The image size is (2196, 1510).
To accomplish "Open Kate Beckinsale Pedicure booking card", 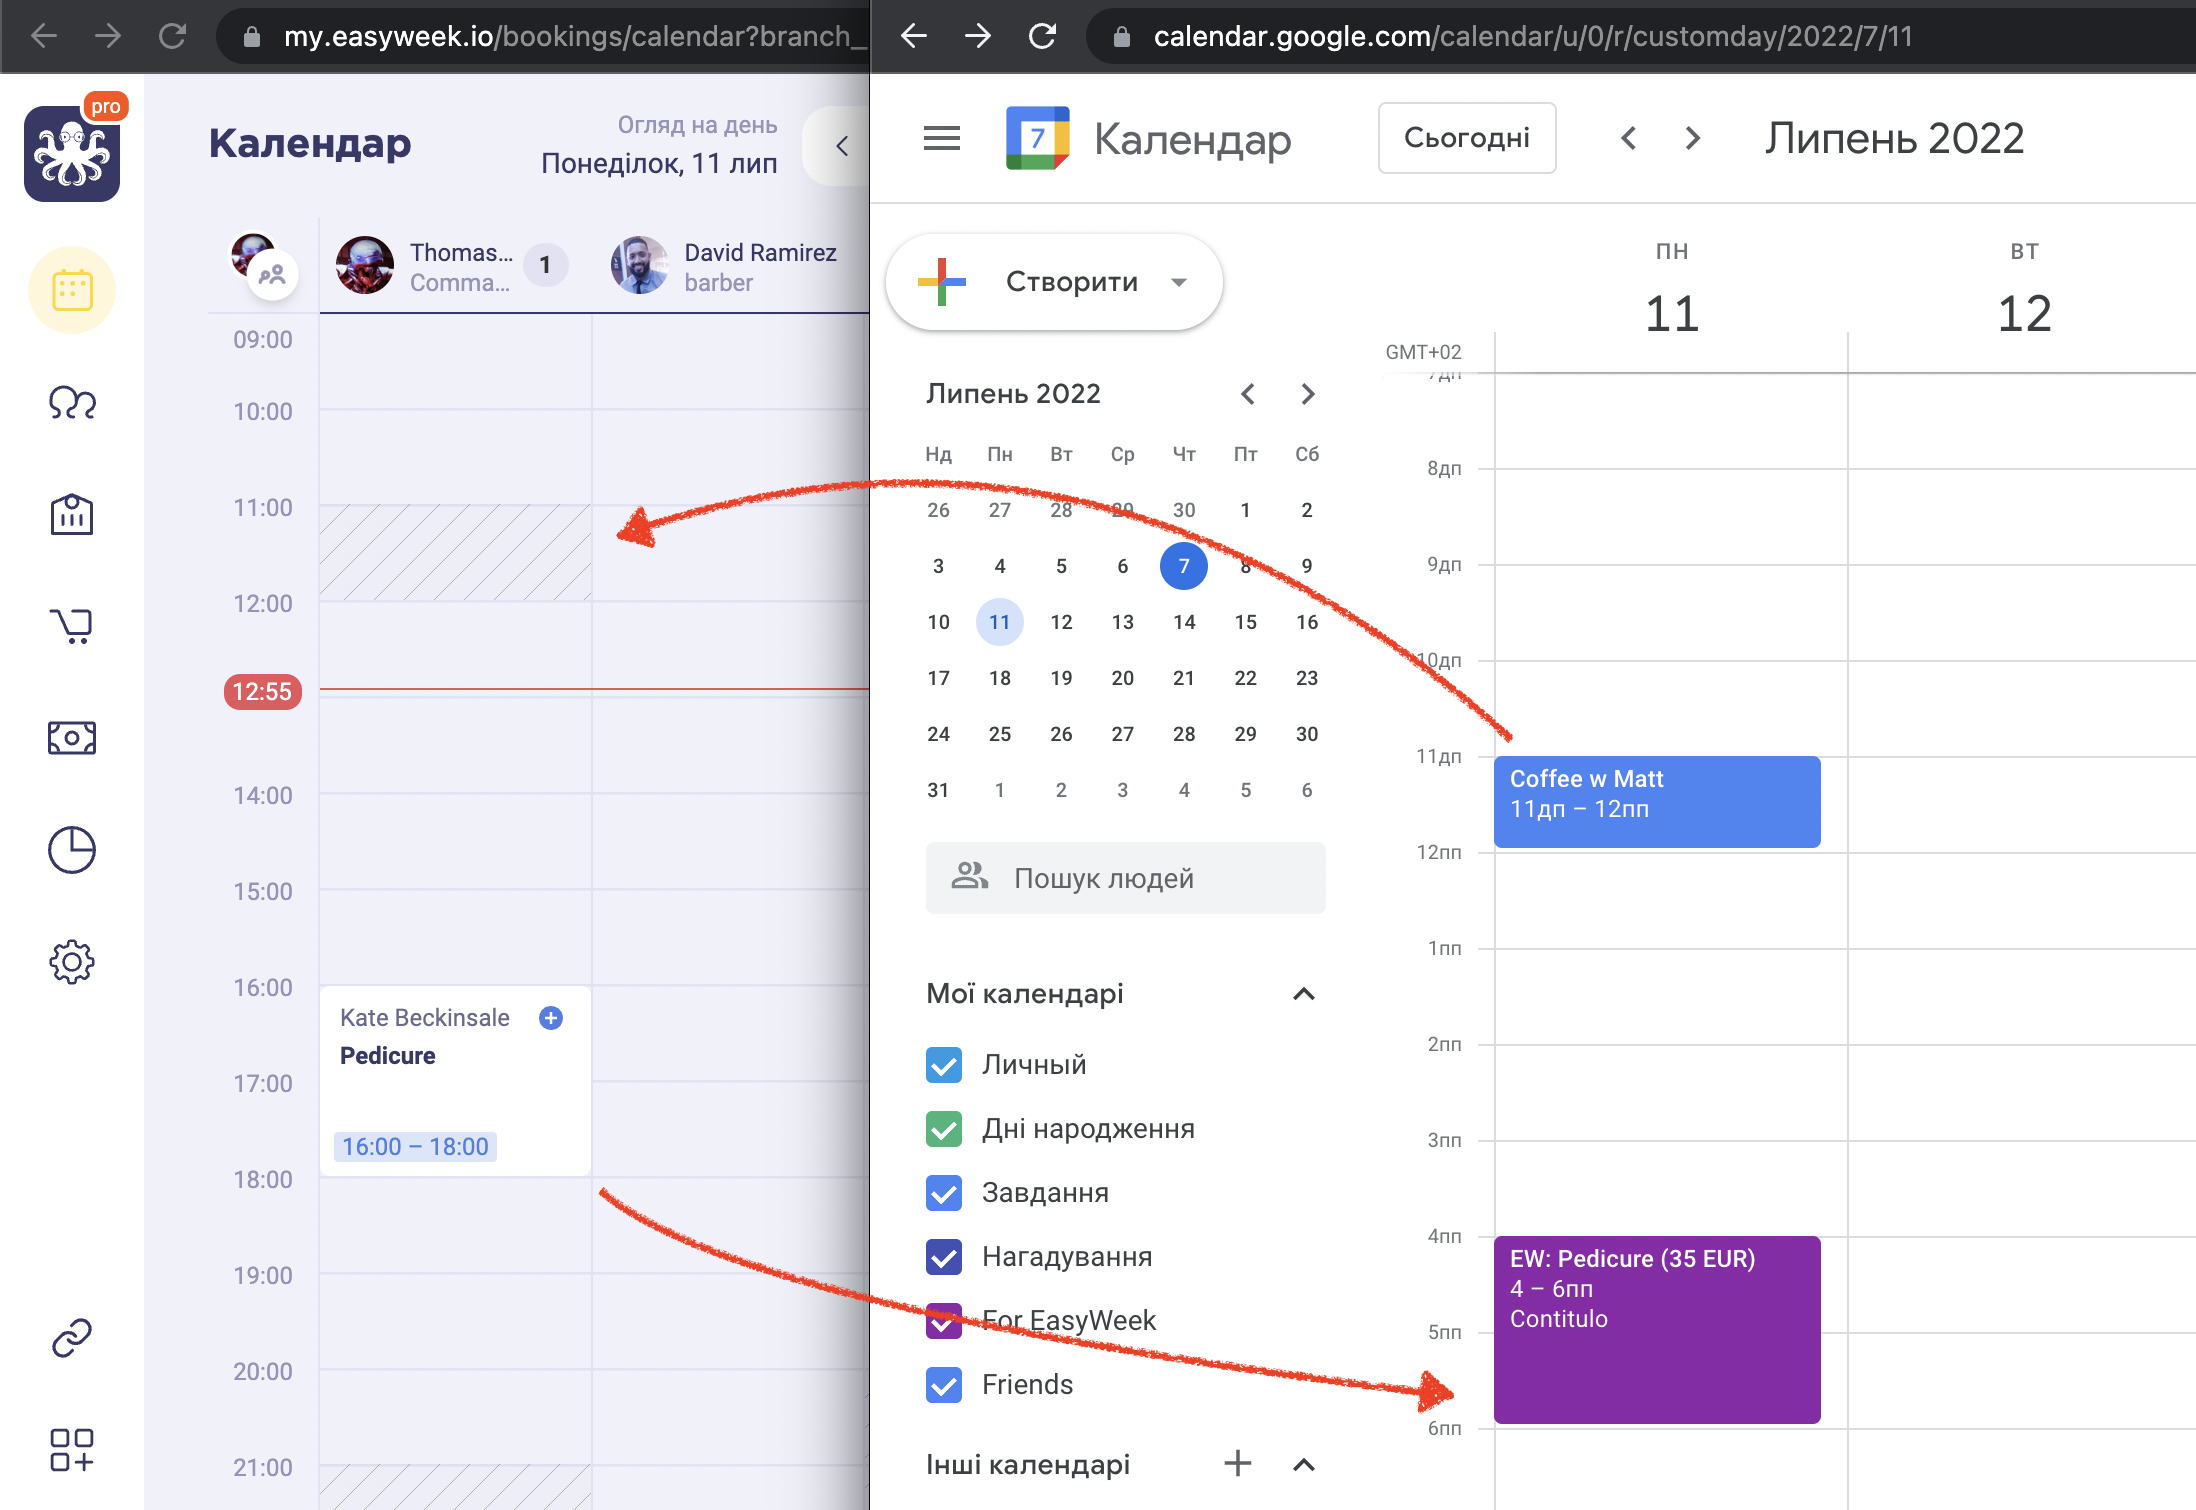I will [x=456, y=1081].
